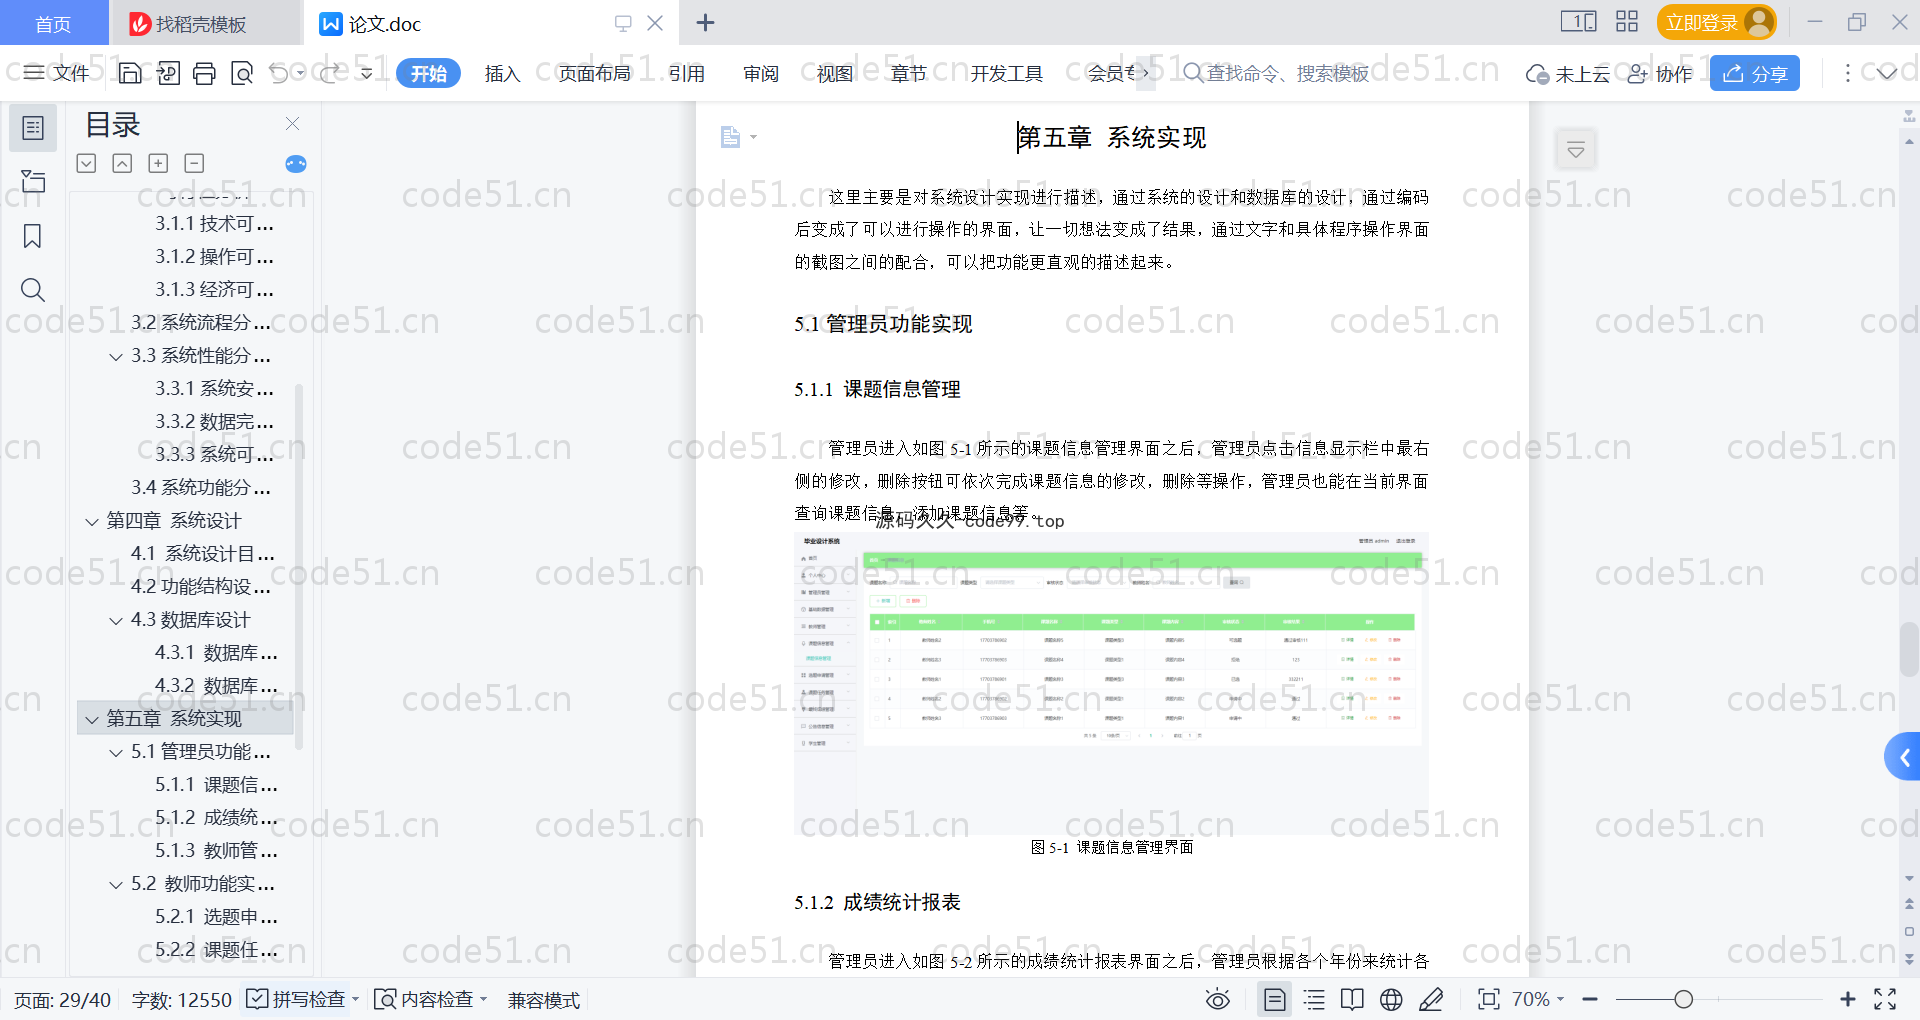Click the collapse panel icon on the right side
This screenshot has width=1920, height=1020.
coord(1575,150)
